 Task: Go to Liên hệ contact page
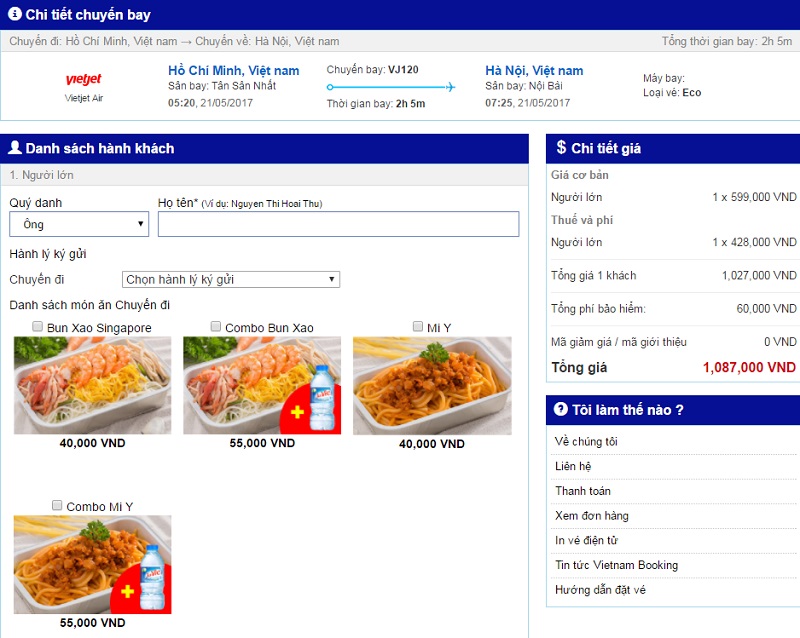(x=572, y=466)
